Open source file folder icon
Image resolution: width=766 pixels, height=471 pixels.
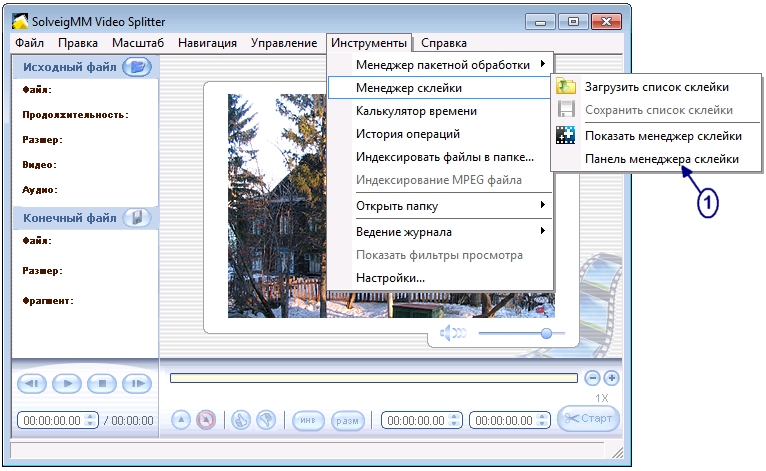pyautogui.click(x=137, y=66)
